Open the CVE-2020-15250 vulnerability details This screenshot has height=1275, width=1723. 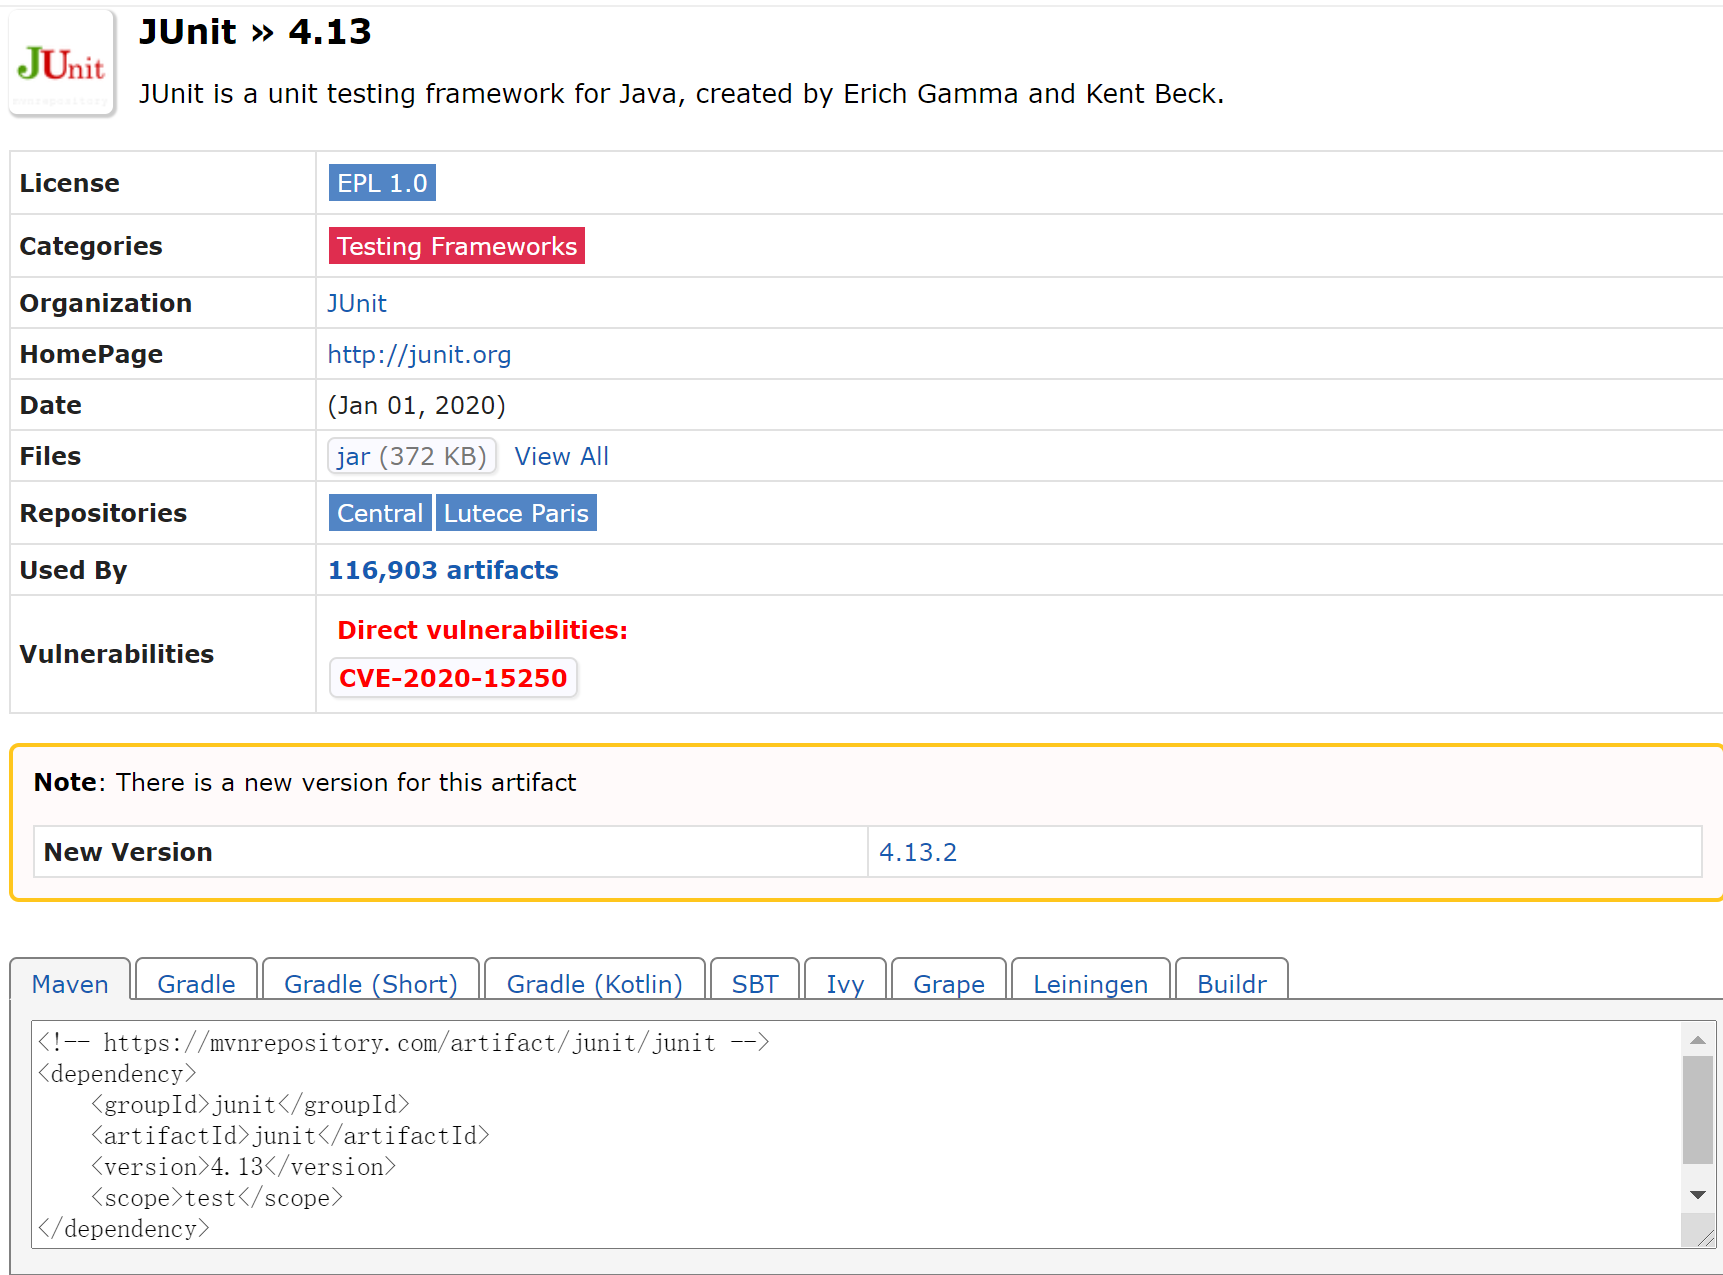(453, 678)
